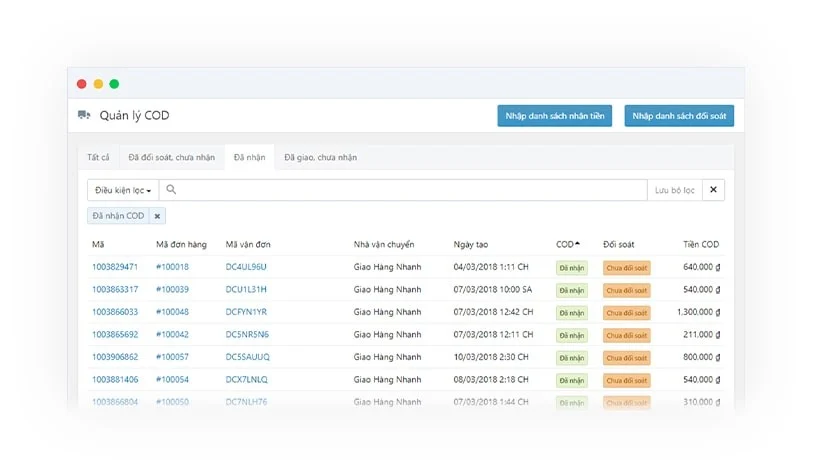
Task: Open waybill DCFYN1YR
Action: [x=246, y=312]
